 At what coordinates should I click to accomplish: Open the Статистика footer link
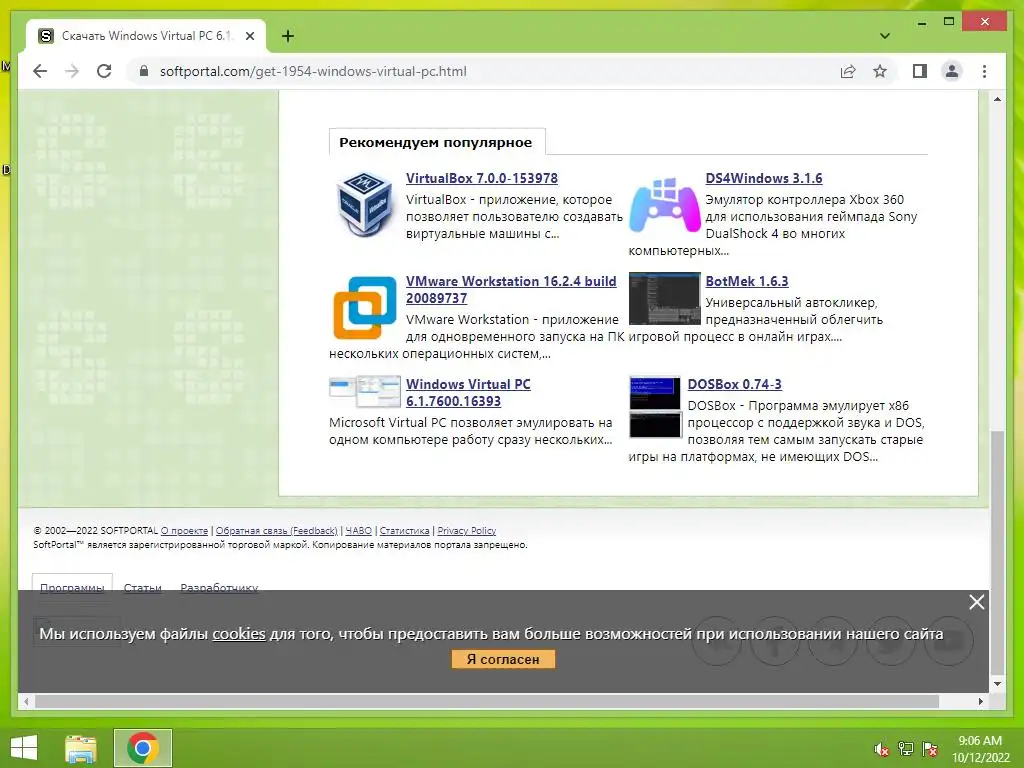click(404, 531)
